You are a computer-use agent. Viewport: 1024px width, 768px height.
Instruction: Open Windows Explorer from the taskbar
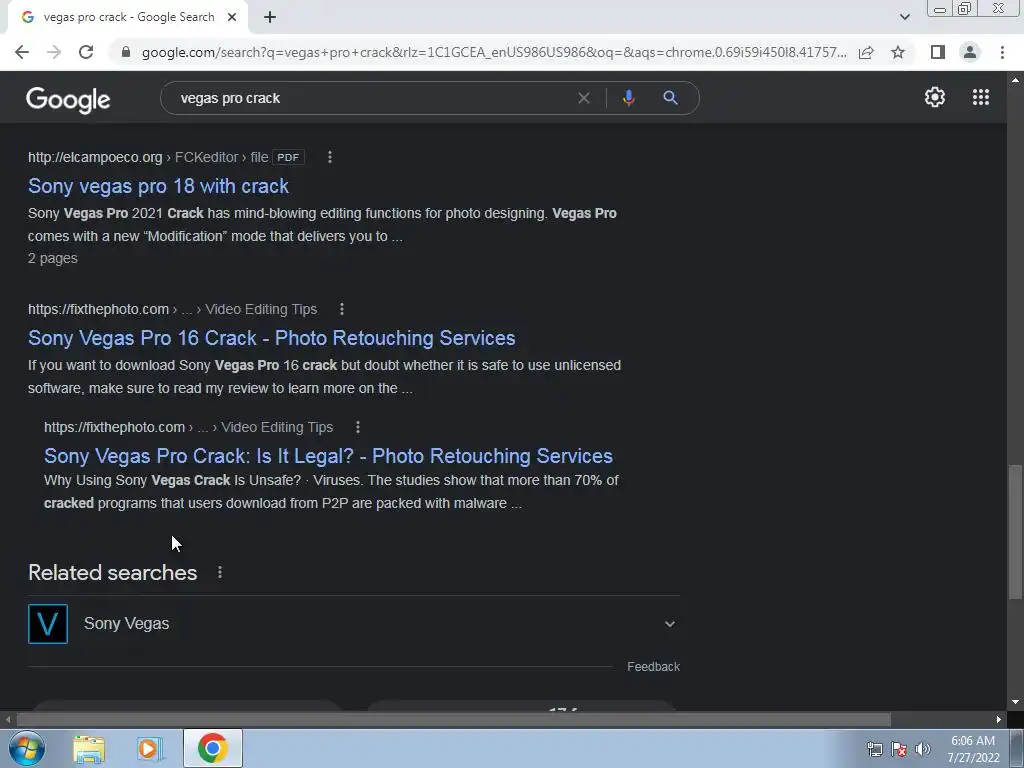[89, 749]
